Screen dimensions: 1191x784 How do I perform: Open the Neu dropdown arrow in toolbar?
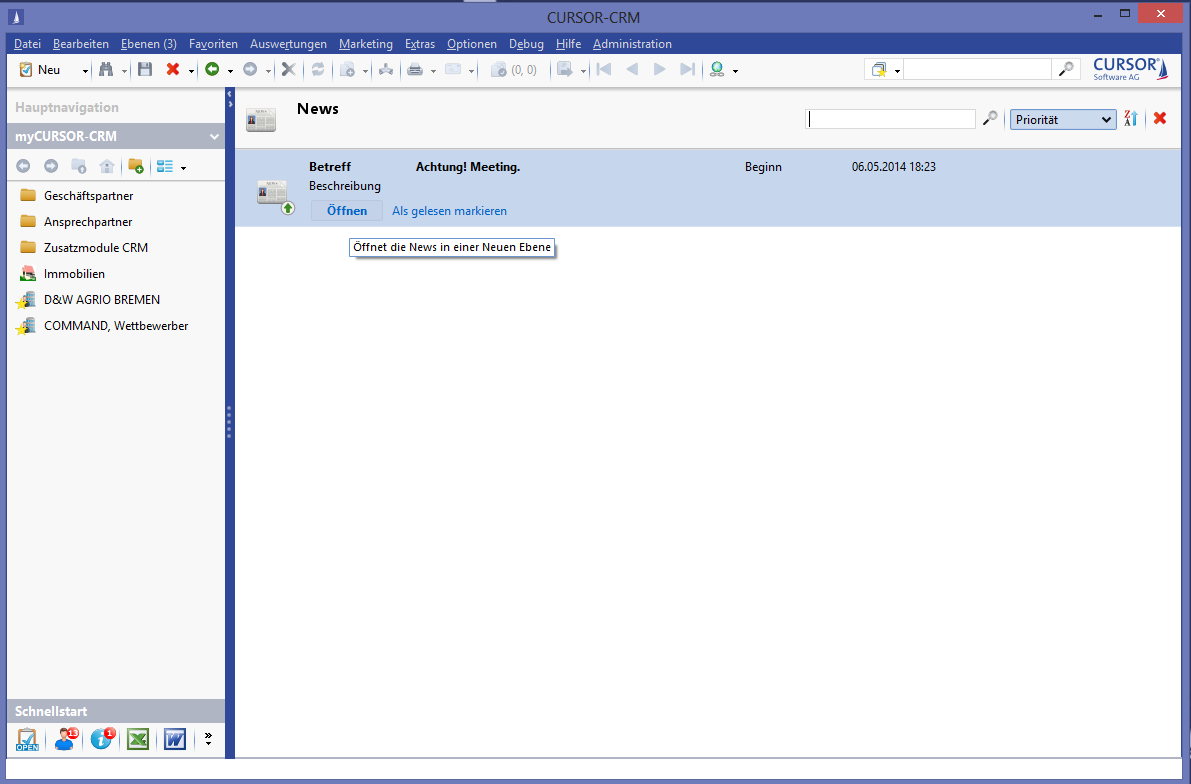coord(85,71)
